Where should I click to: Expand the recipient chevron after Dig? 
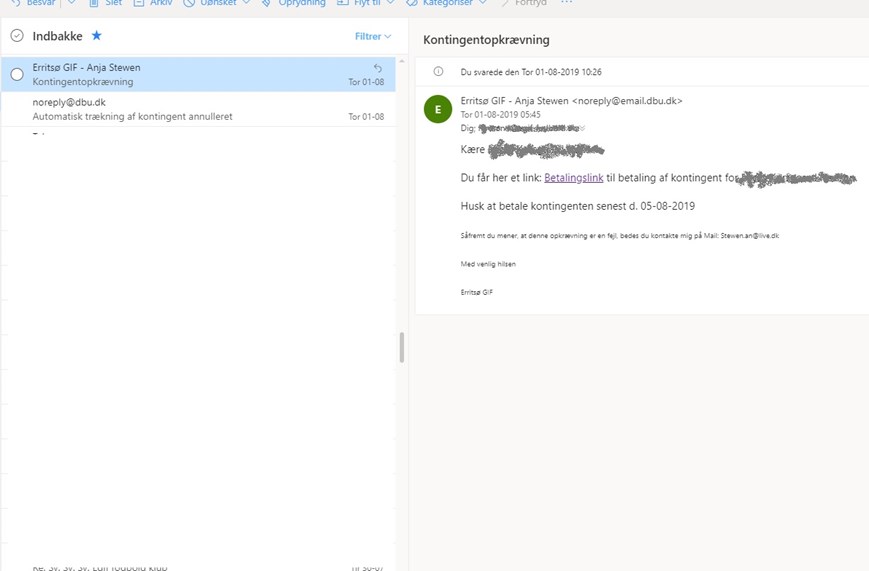tap(582, 129)
